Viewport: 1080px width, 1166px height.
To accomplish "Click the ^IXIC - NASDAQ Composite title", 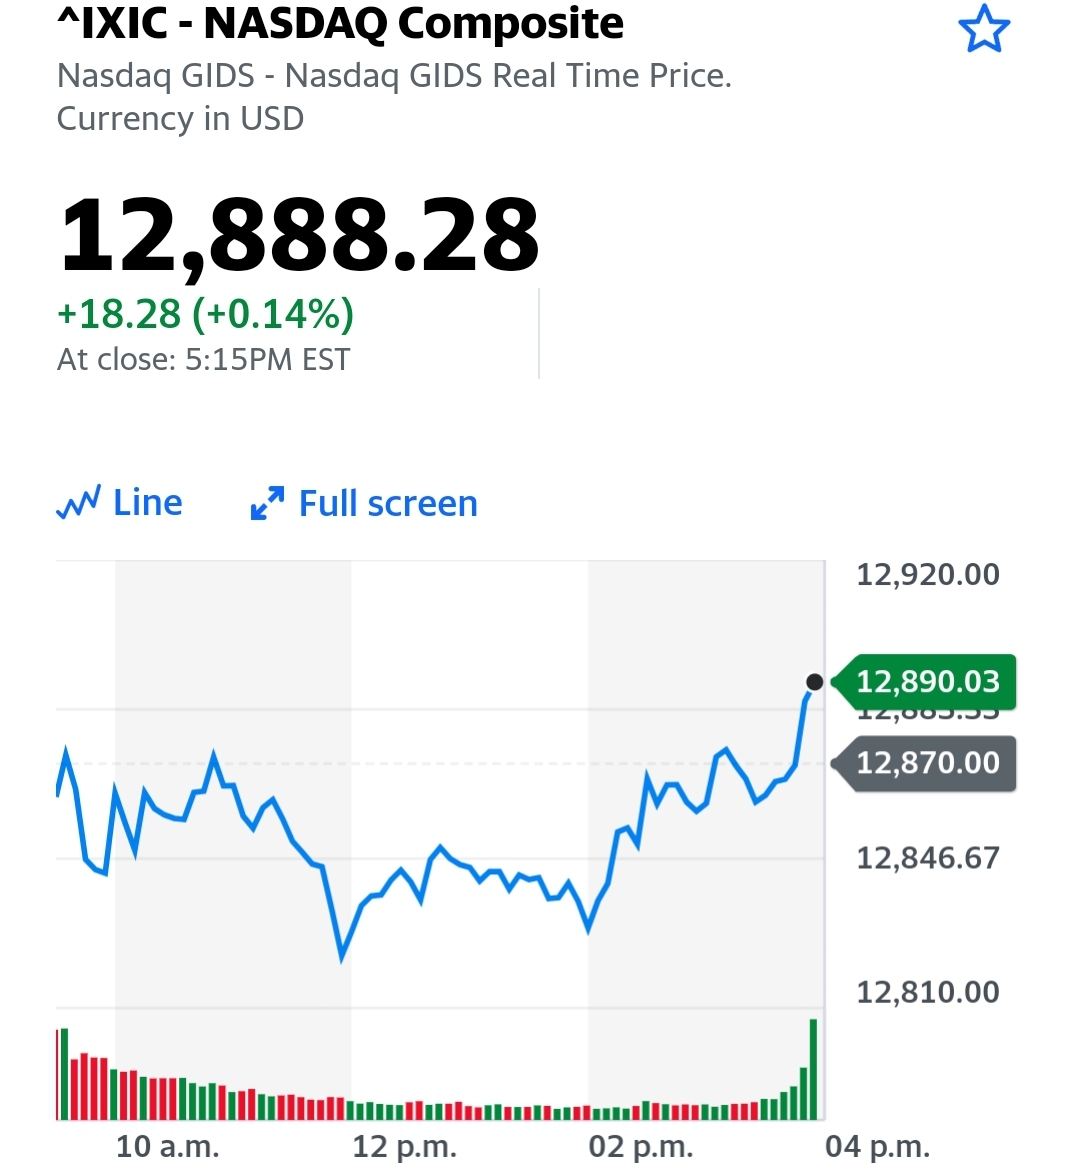I will (340, 24).
